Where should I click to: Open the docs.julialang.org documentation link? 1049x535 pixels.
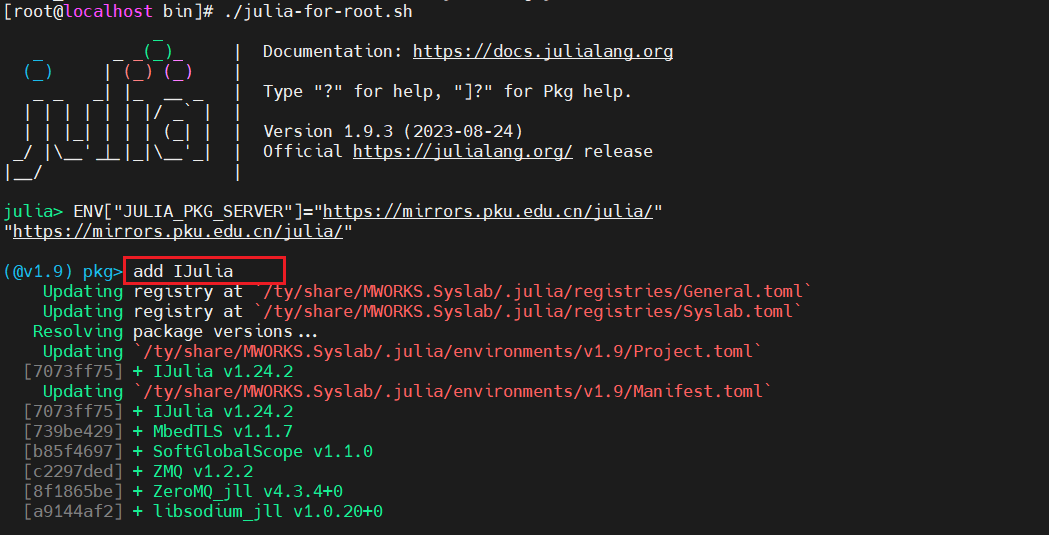coord(542,52)
